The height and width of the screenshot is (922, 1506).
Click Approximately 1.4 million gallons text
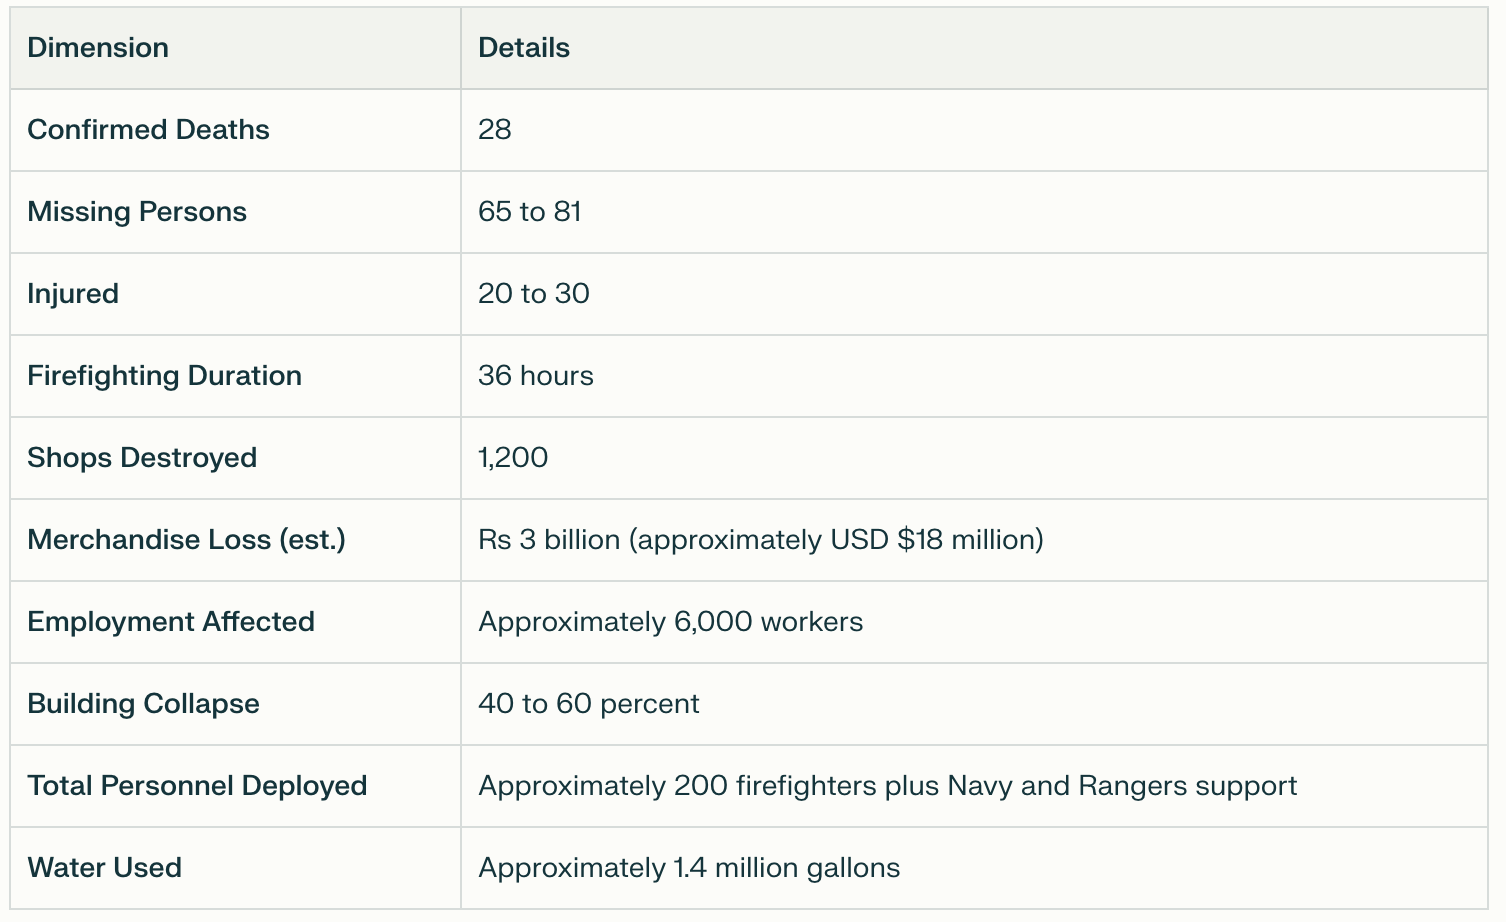click(x=689, y=868)
